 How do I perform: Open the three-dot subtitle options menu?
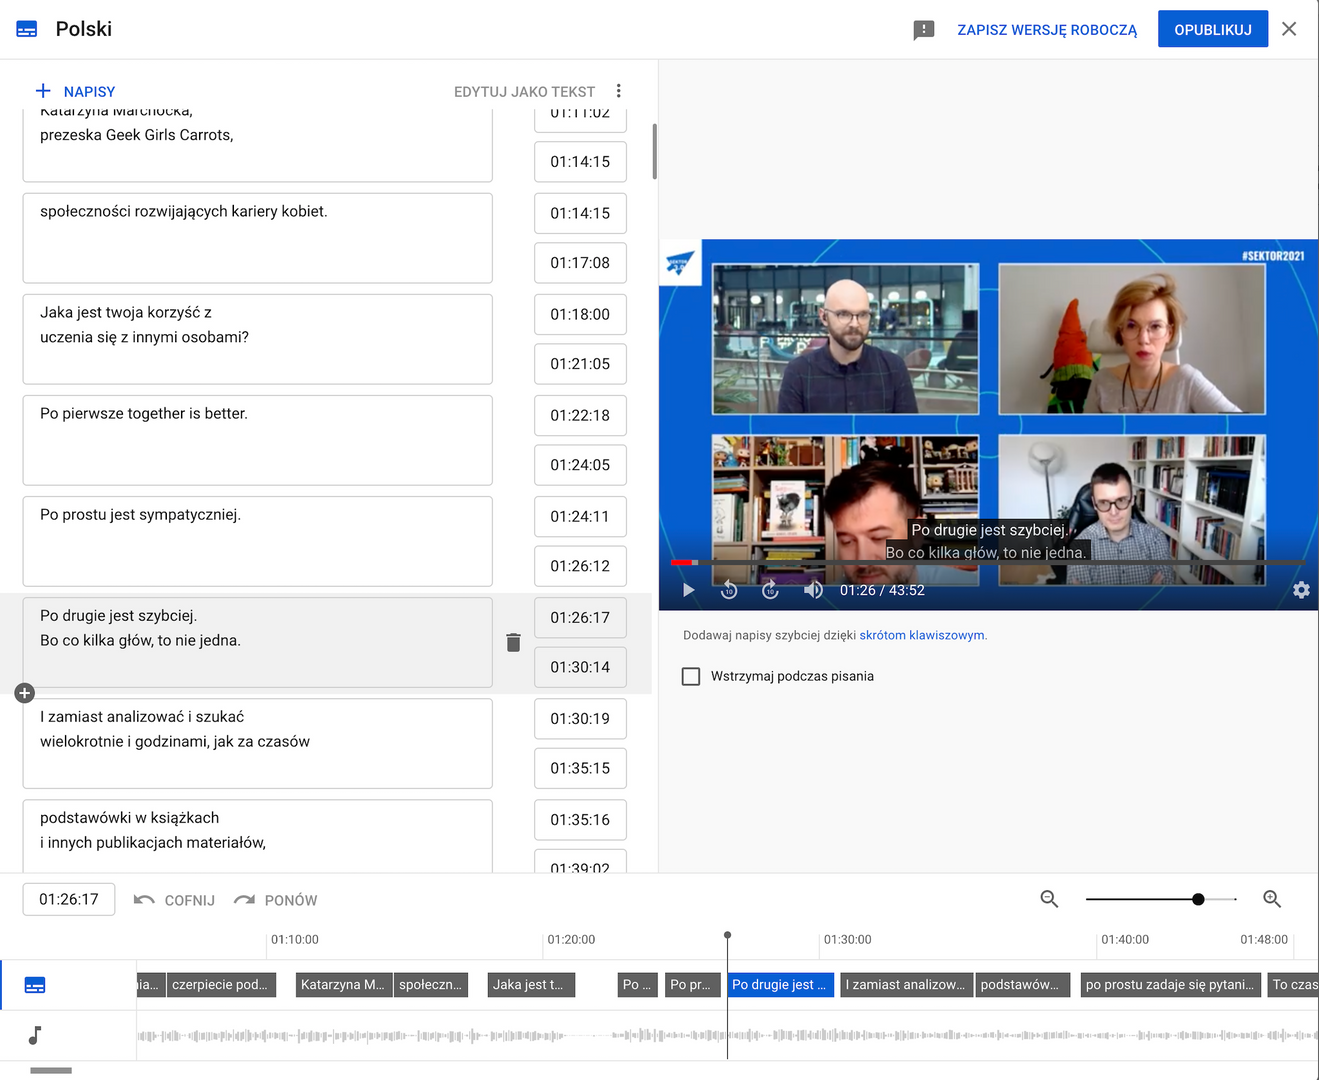pyautogui.click(x=619, y=91)
